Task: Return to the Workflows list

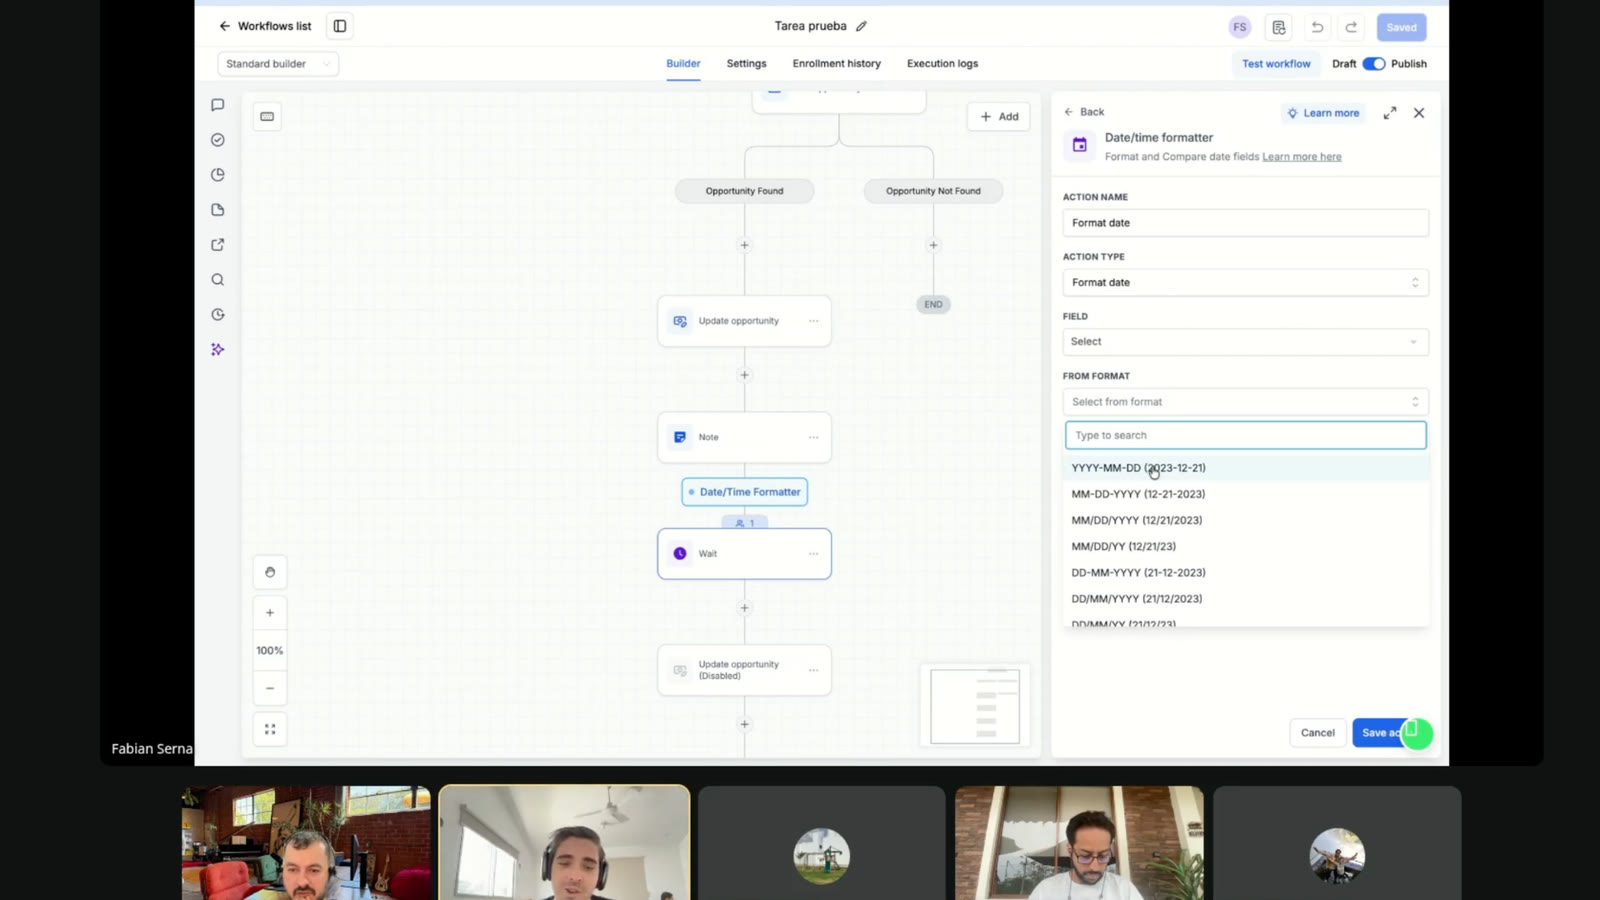Action: pos(265,26)
